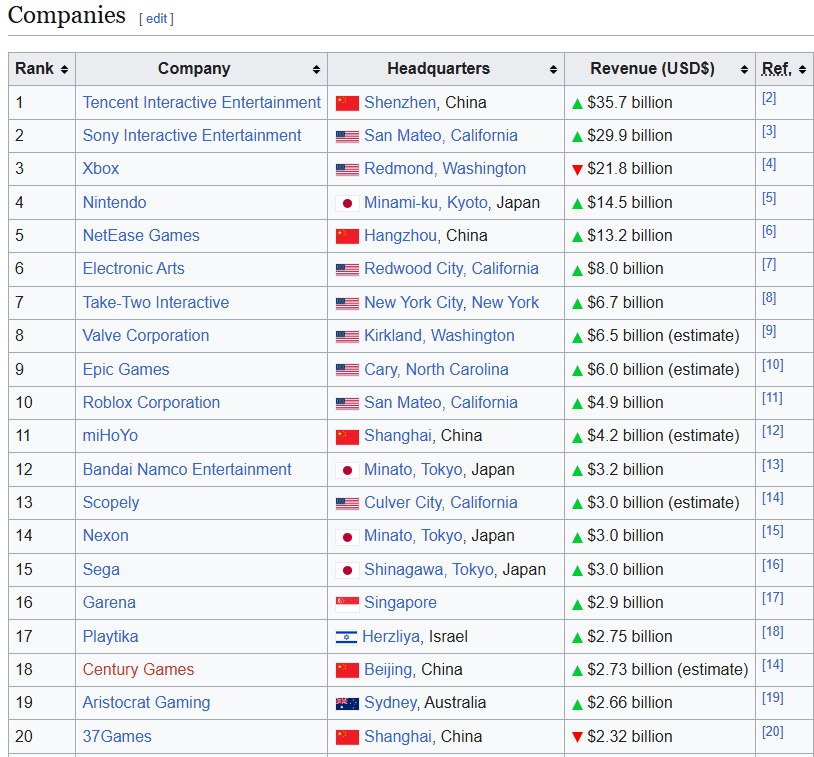Open the Hangzhou link

[400, 236]
